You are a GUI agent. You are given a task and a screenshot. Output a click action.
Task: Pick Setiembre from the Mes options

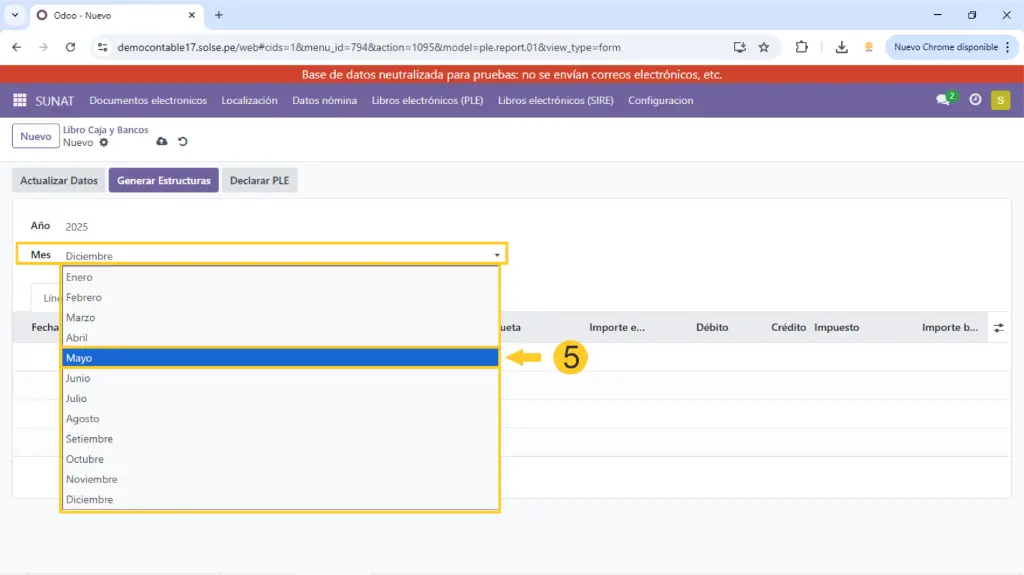279,439
